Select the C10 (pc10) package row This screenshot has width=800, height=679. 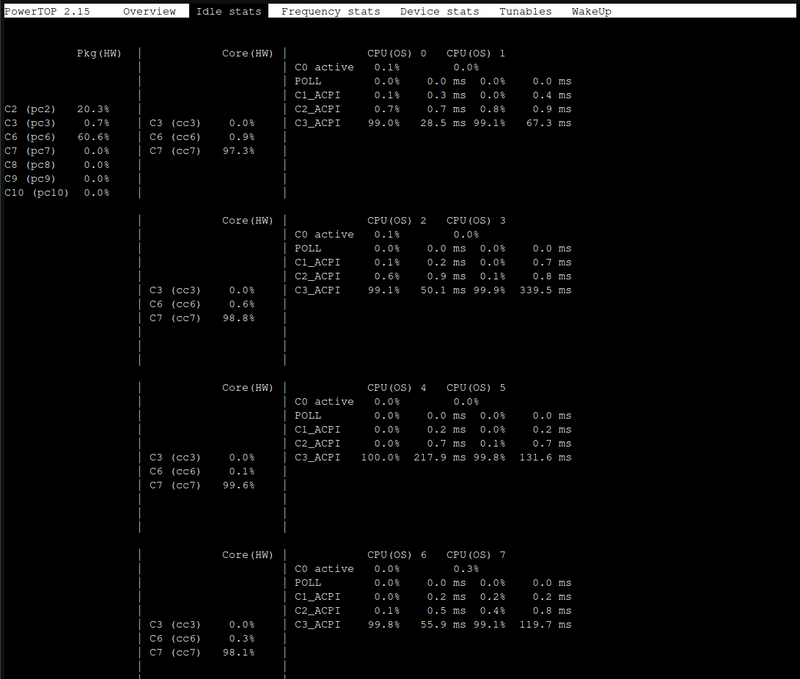point(57,192)
